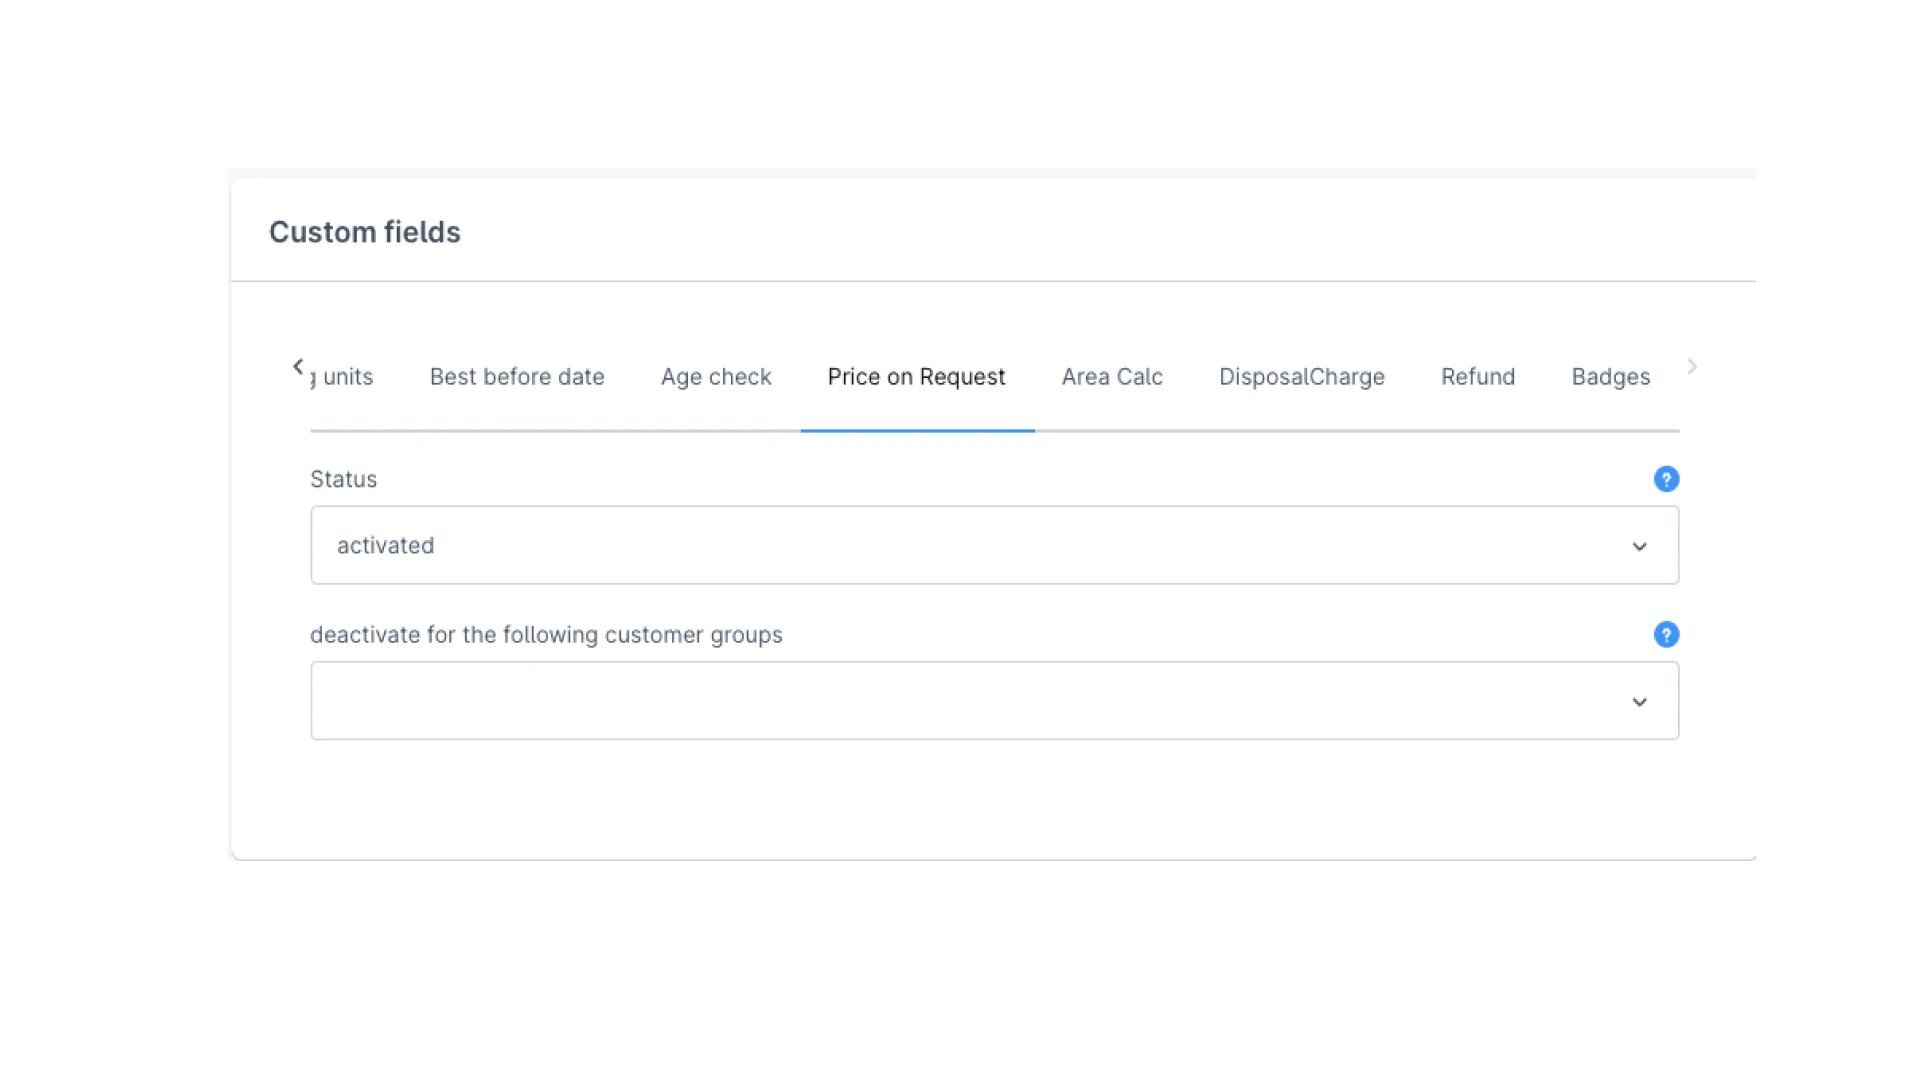This screenshot has height=1080, width=1920.
Task: Select the Badges tab
Action: tap(1611, 377)
